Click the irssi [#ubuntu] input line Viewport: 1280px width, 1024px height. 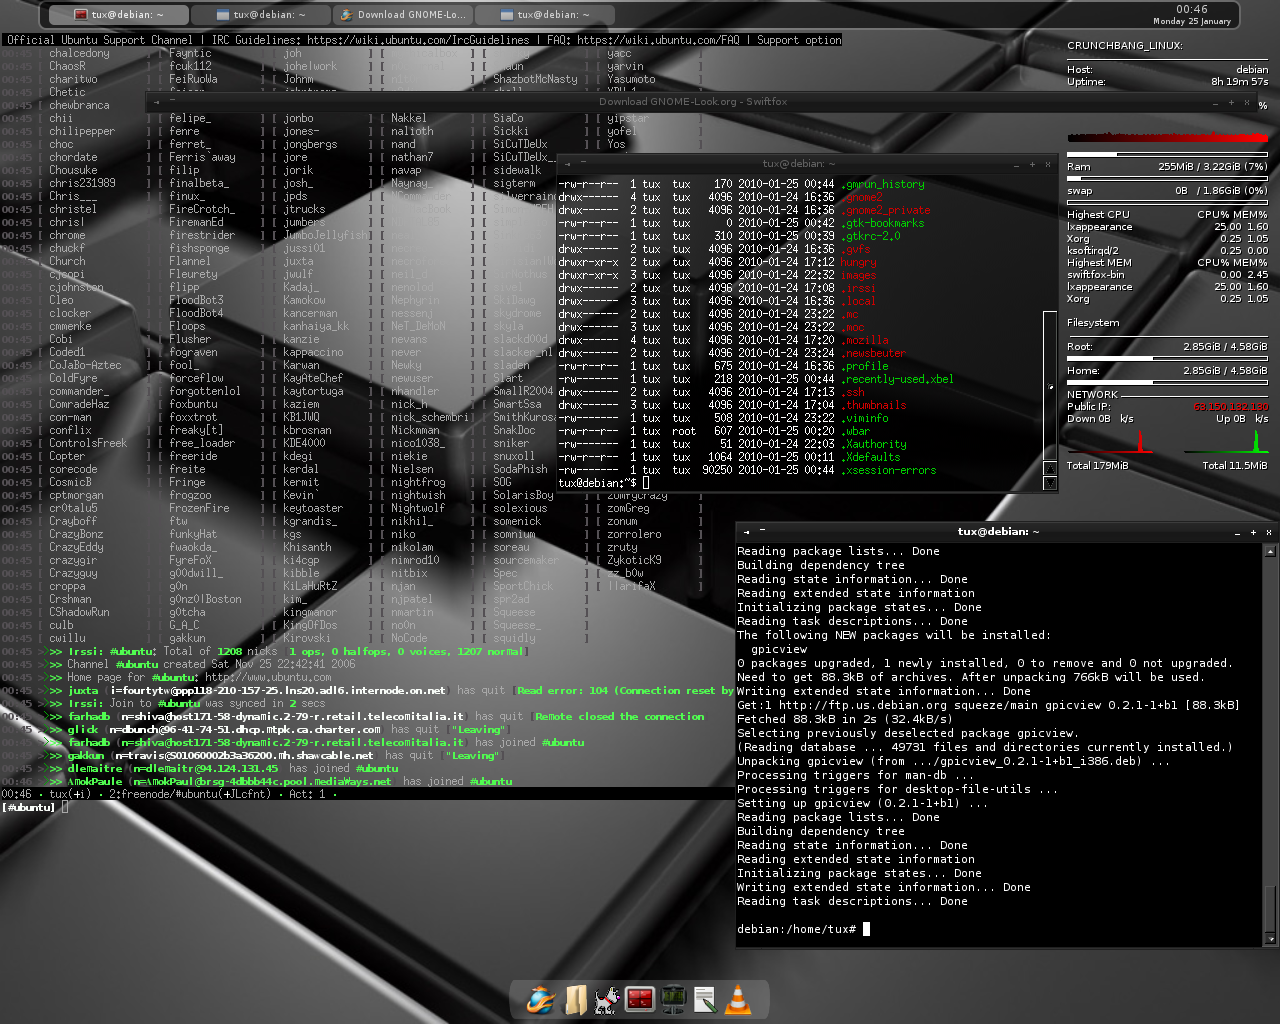pyautogui.click(x=370, y=807)
